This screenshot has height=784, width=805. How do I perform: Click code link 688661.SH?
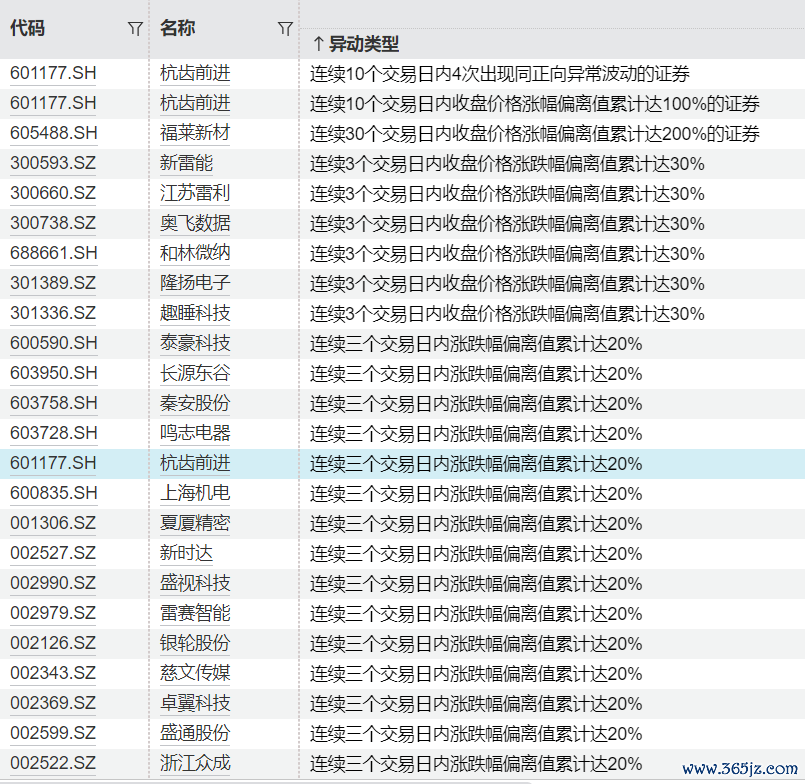(53, 253)
